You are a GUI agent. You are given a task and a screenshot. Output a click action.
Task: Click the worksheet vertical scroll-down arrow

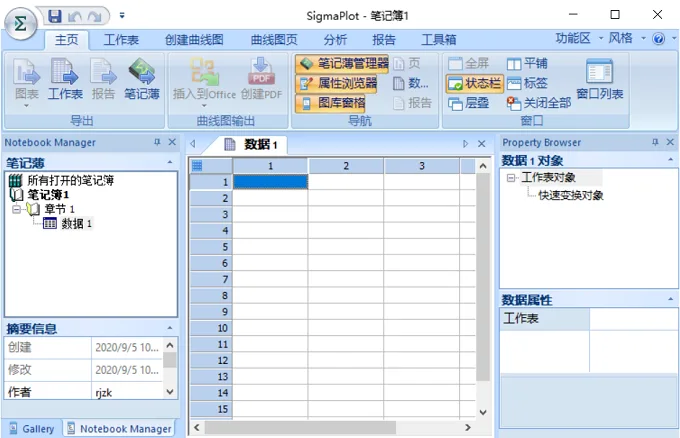coord(483,412)
